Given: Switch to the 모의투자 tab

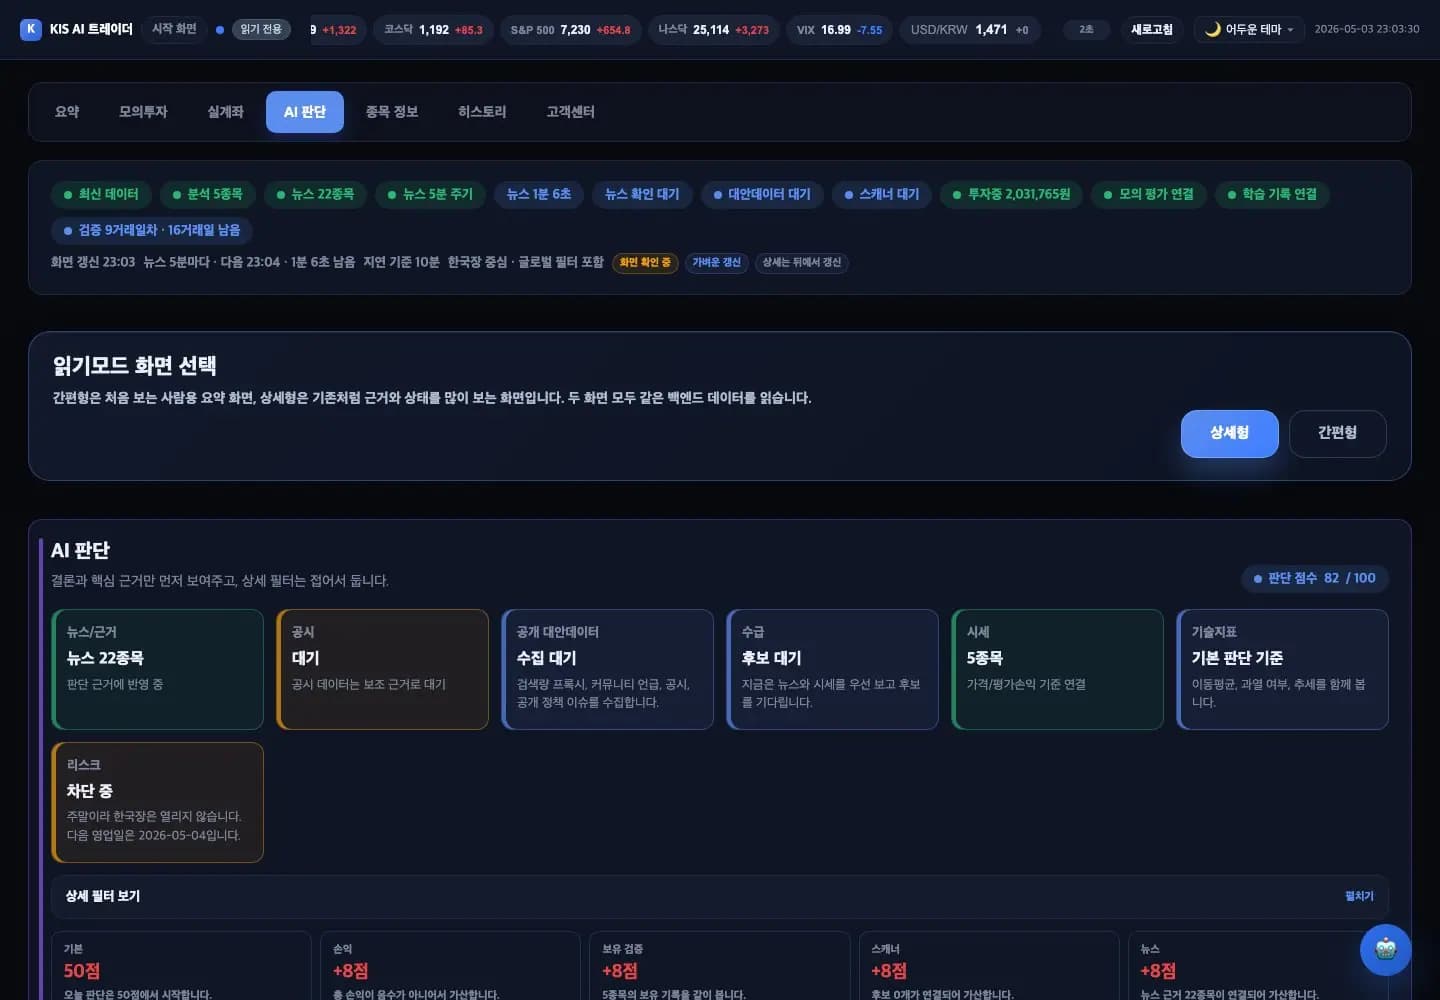Looking at the screenshot, I should tap(143, 112).
